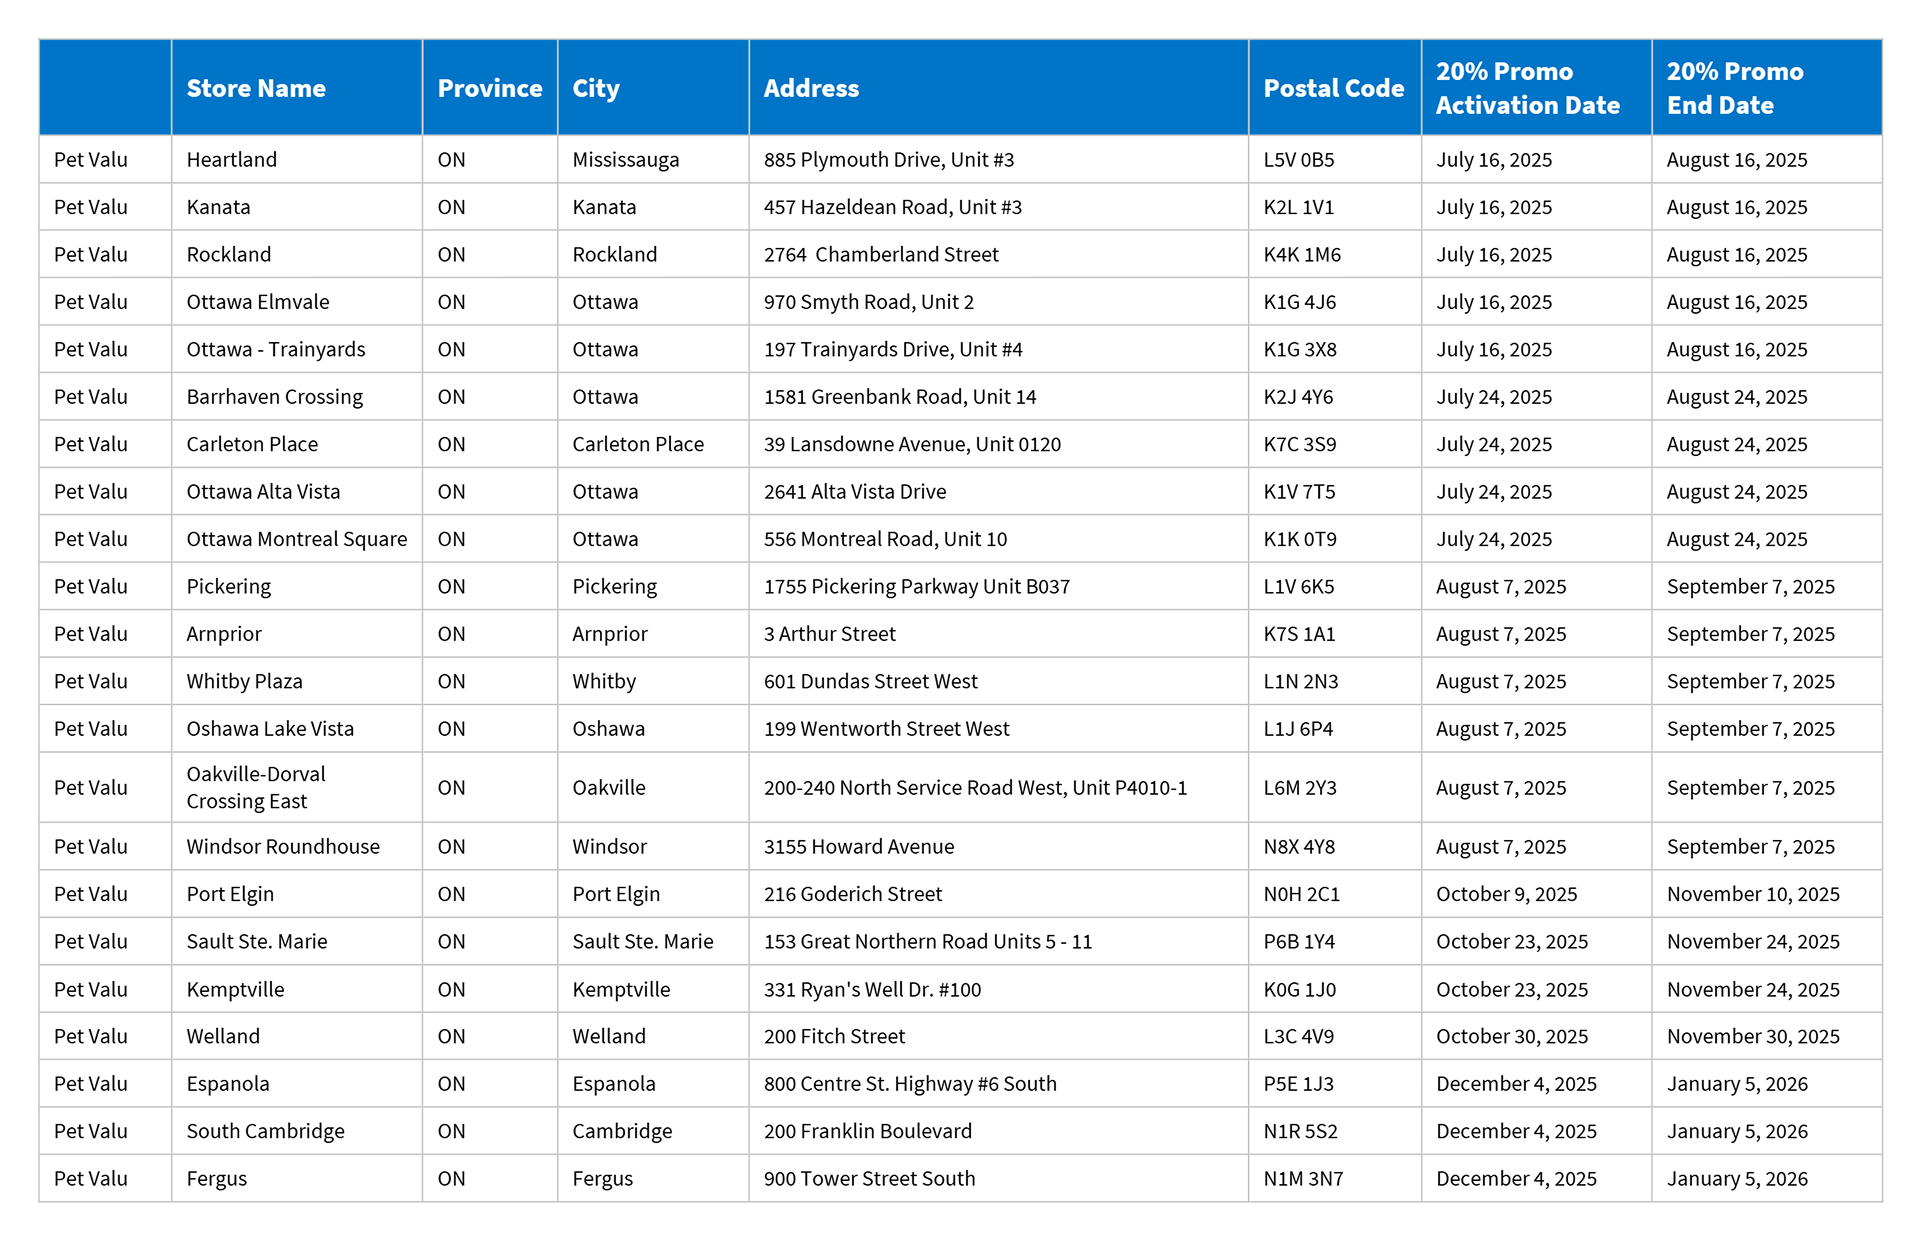Click the Carleton Place city cell
The height and width of the screenshot is (1242, 1920).
point(637,444)
